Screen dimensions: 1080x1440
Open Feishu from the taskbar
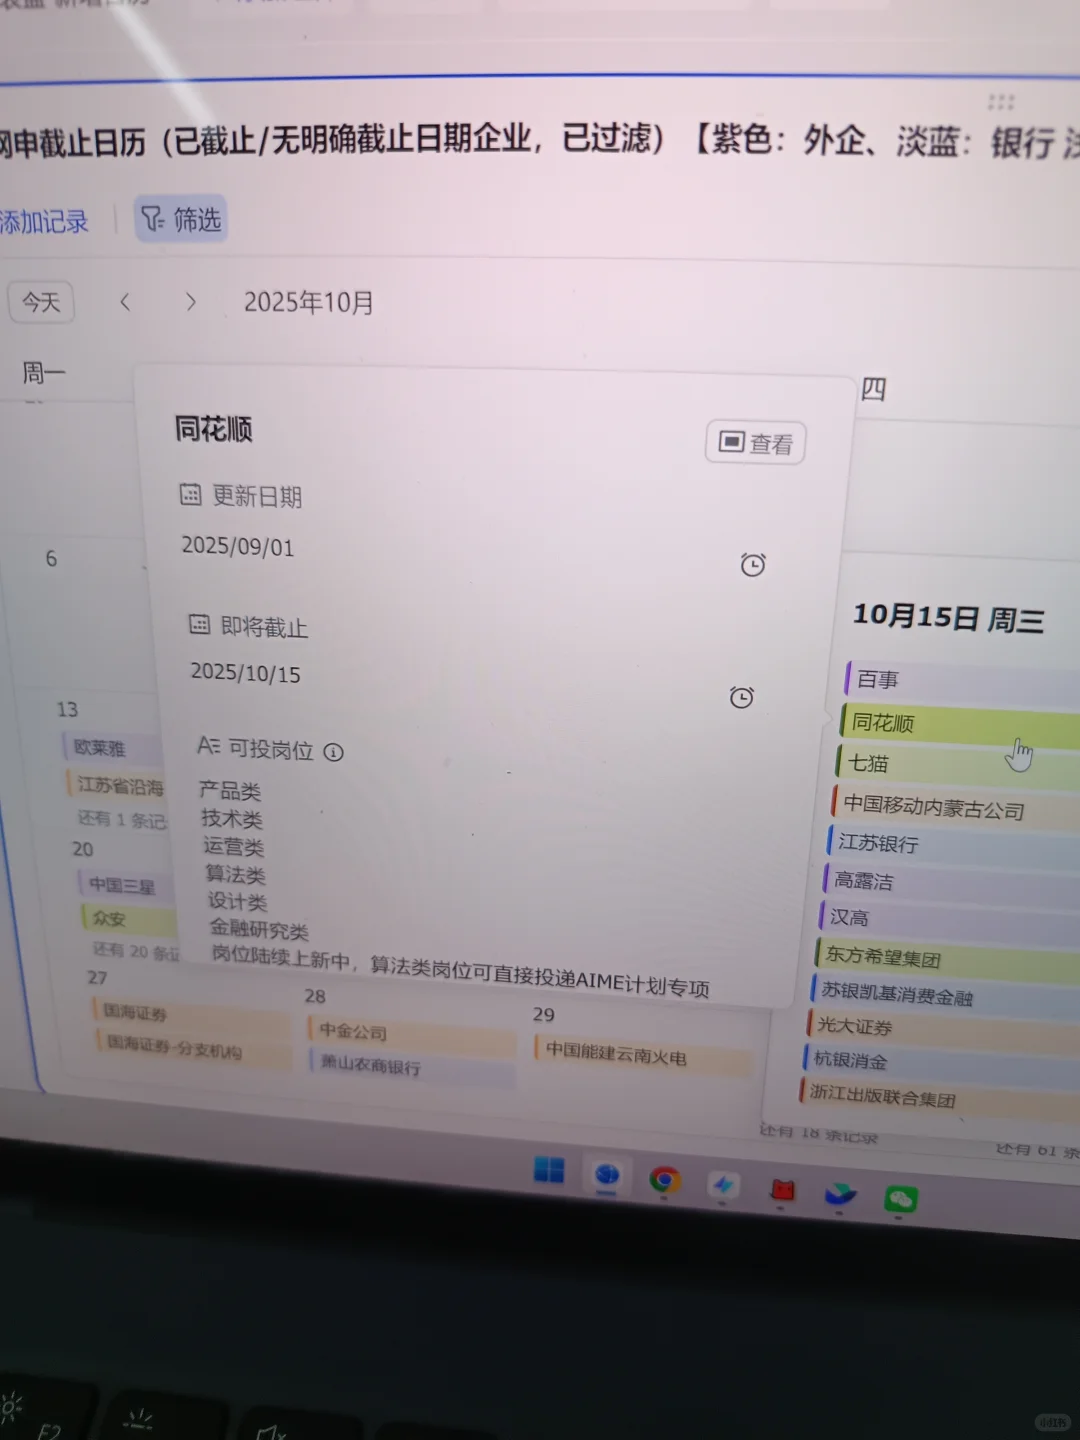point(724,1187)
